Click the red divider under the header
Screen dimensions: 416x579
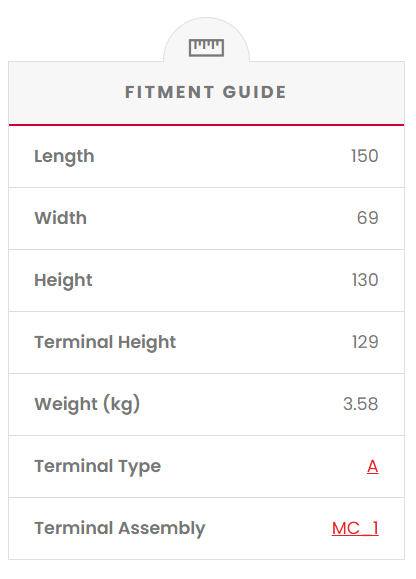pos(206,125)
